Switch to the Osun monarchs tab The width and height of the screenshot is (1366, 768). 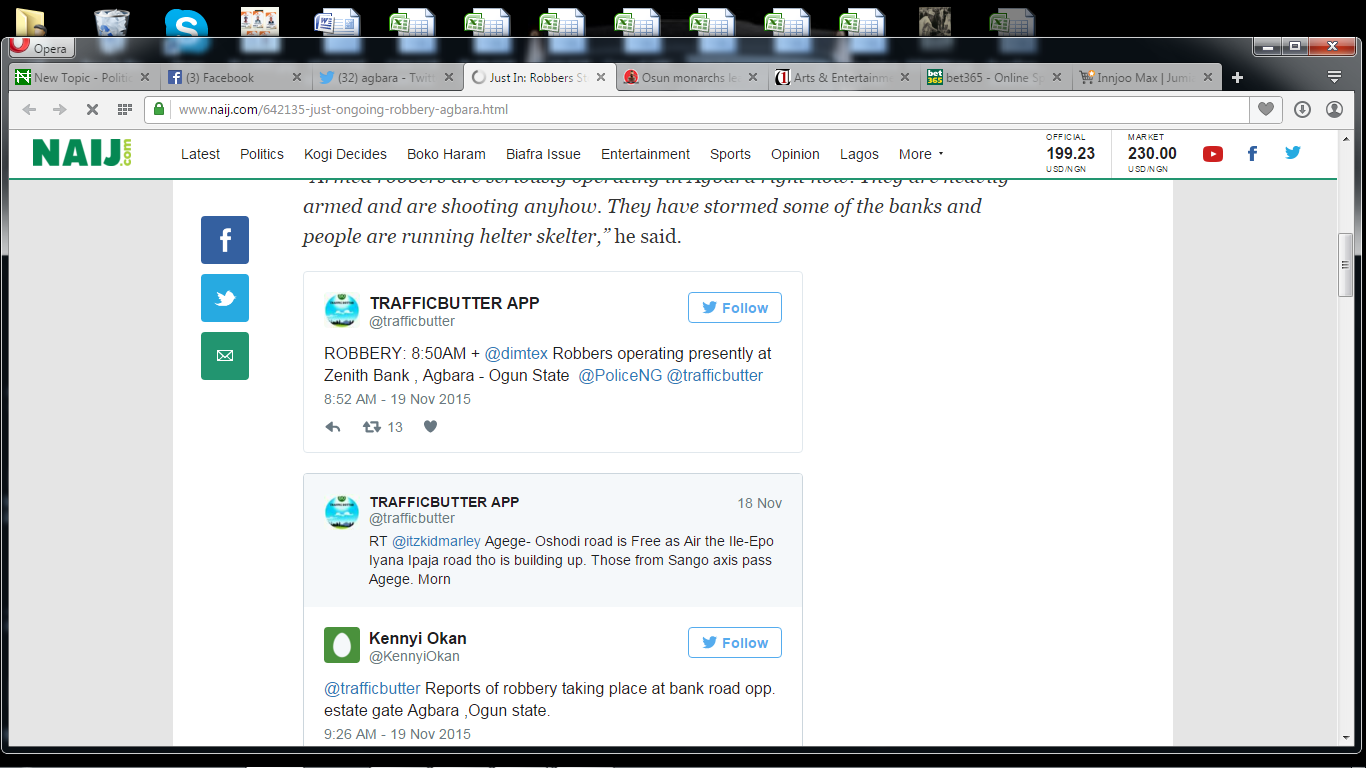(x=690, y=78)
